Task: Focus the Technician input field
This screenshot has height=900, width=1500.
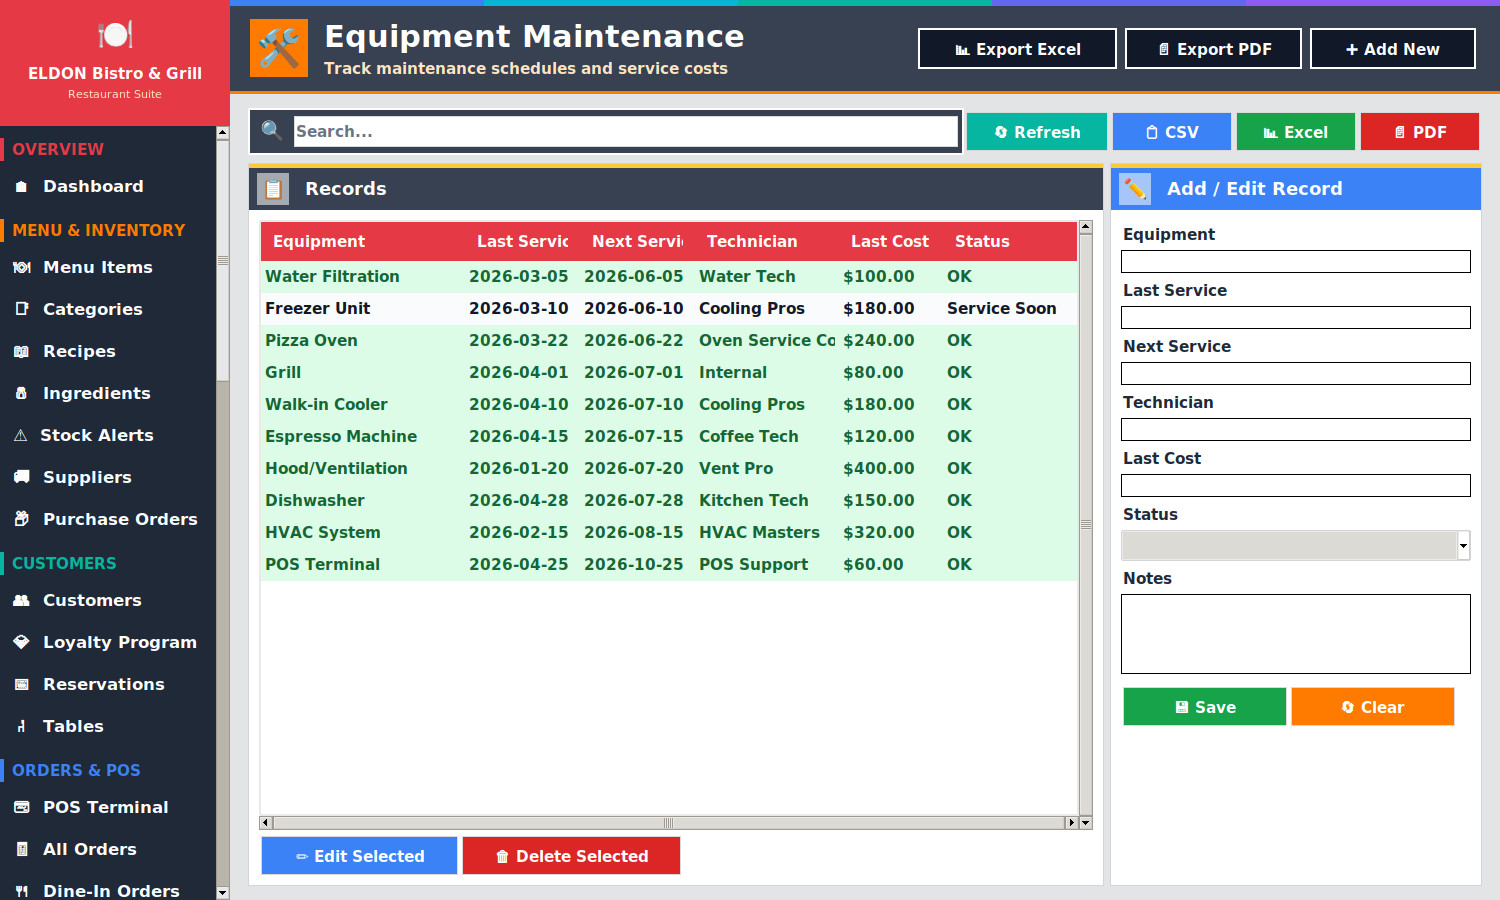Action: (x=1296, y=430)
